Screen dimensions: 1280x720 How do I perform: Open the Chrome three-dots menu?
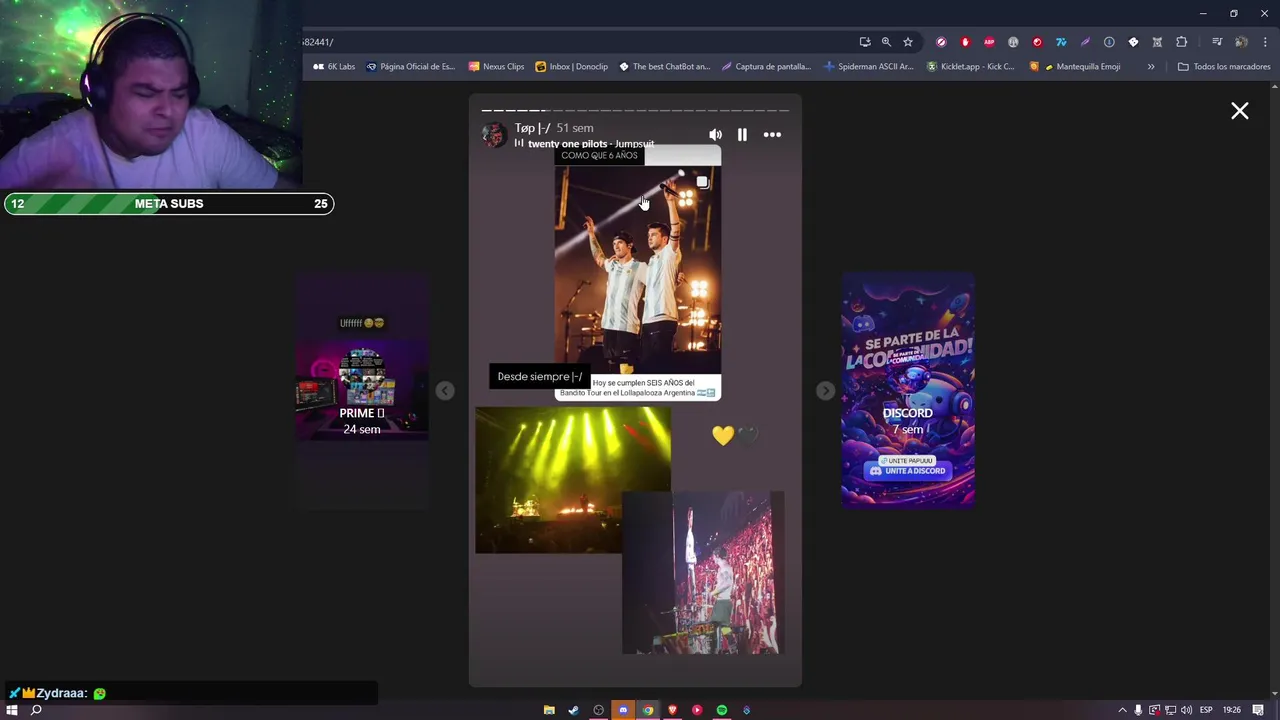pos(1265,42)
